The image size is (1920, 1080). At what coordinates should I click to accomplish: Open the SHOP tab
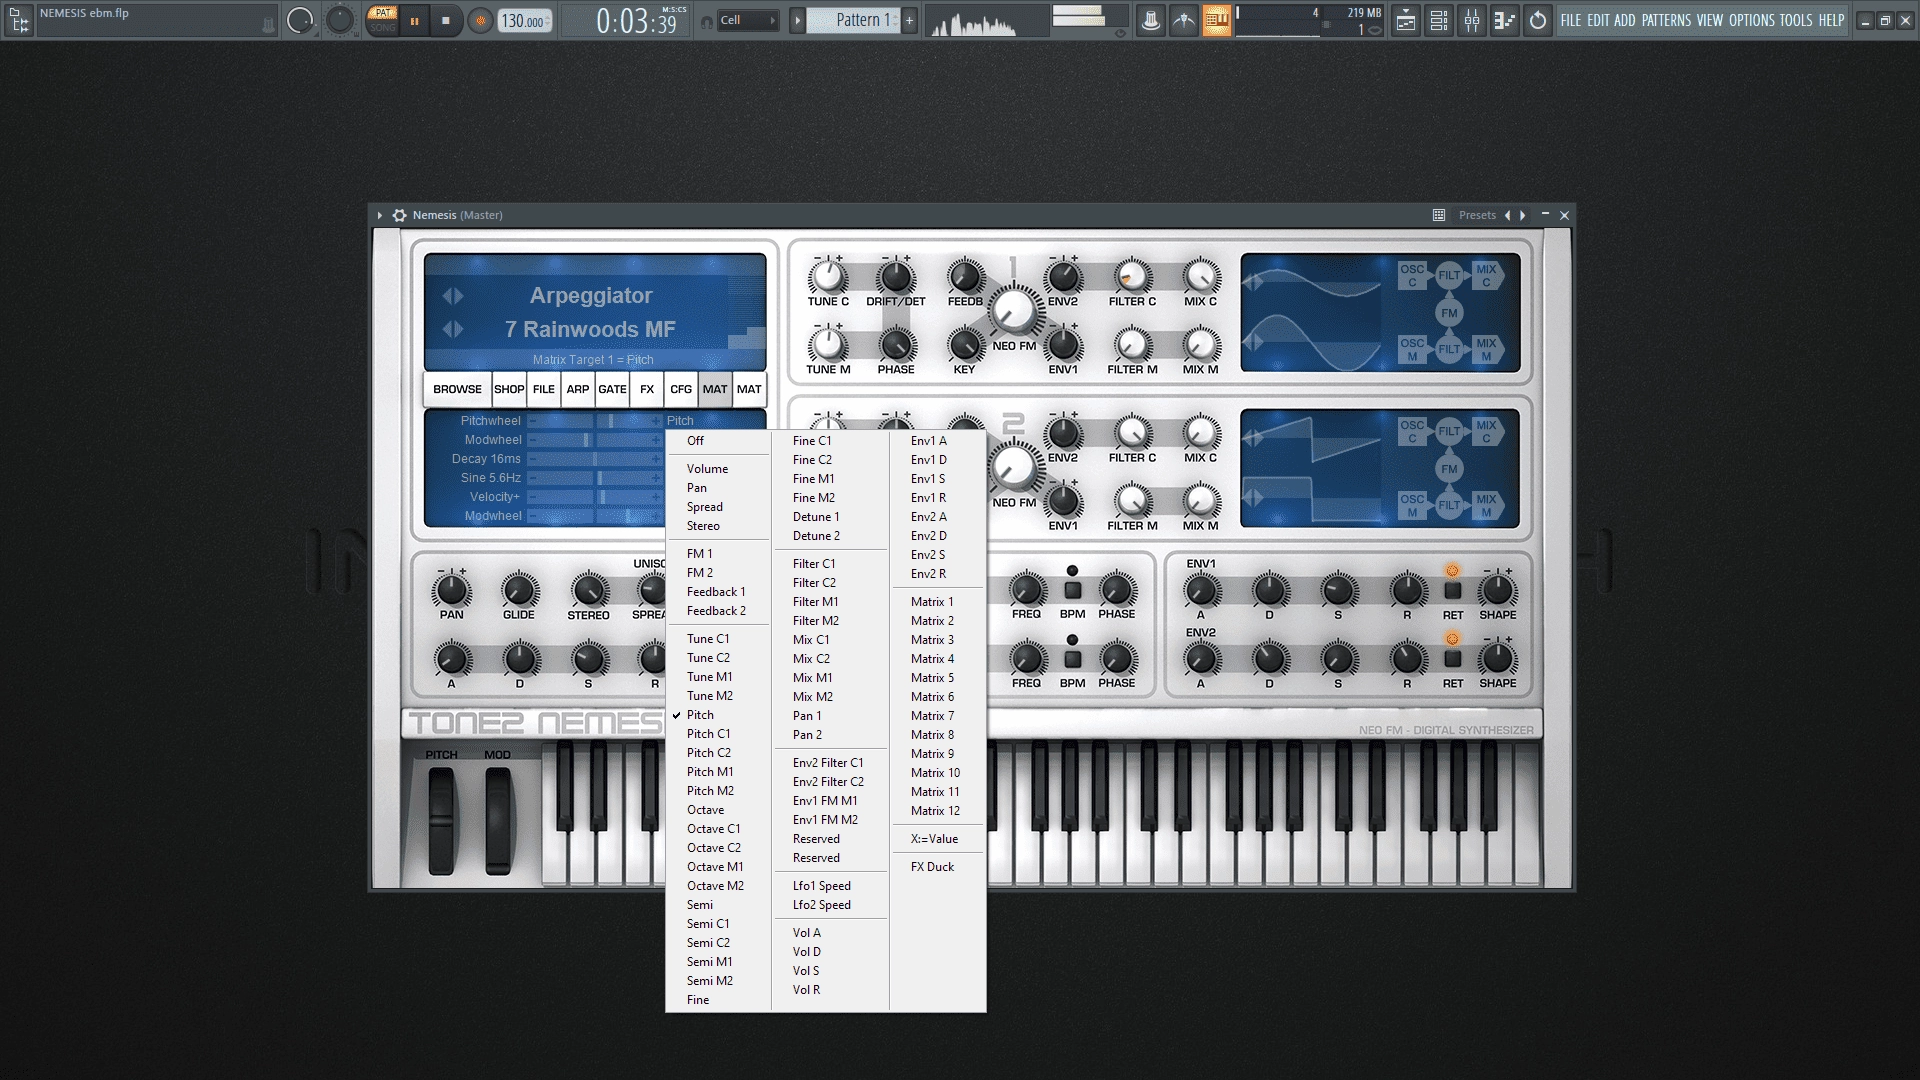point(509,389)
